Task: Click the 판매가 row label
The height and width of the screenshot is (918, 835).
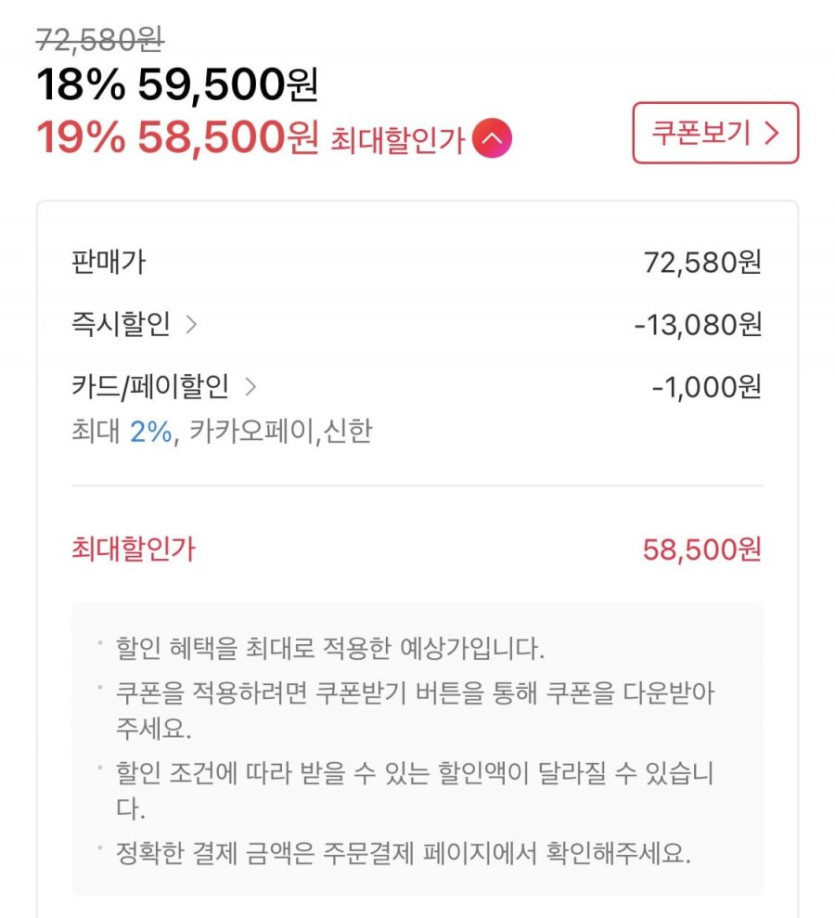Action: coord(109,263)
